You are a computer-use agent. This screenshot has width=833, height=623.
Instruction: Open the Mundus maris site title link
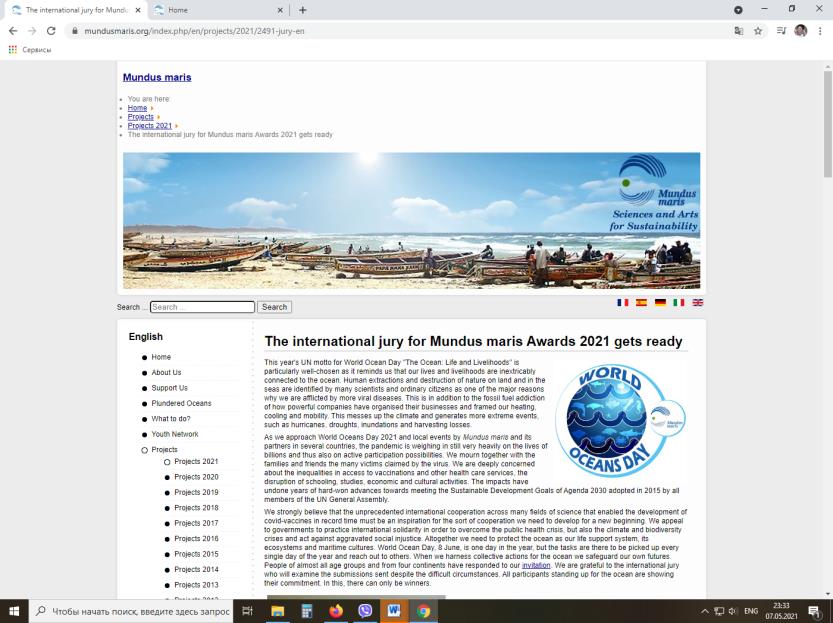click(x=157, y=78)
